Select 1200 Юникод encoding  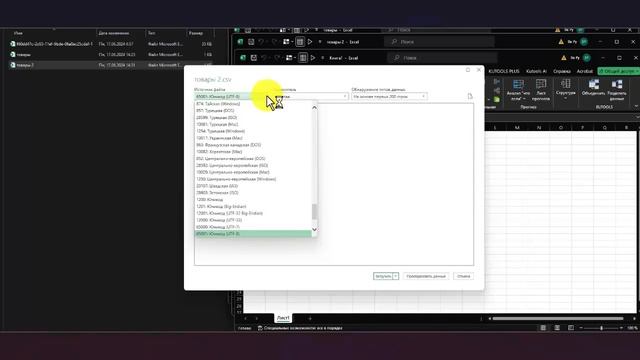[x=253, y=200]
